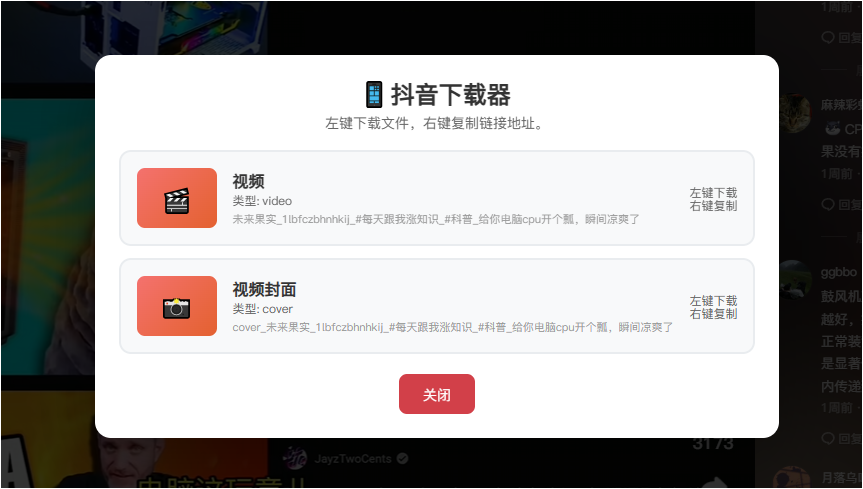The width and height of the screenshot is (863, 489).
Task: Click the JayzTwoCents channel avatar in the background
Action: coord(294,458)
